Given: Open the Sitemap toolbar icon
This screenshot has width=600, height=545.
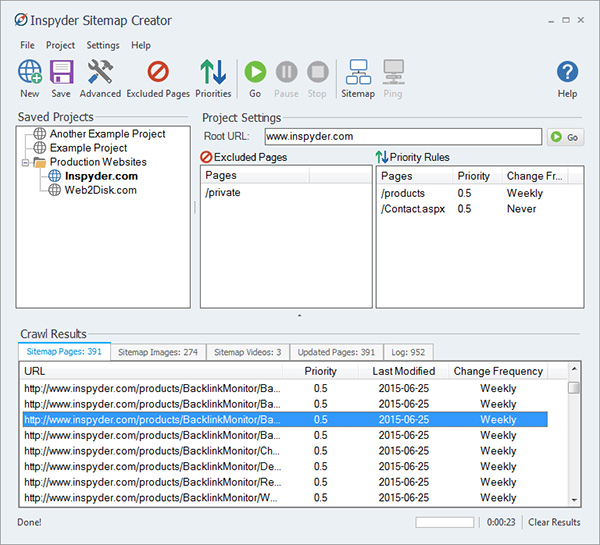Looking at the screenshot, I should pos(358,72).
